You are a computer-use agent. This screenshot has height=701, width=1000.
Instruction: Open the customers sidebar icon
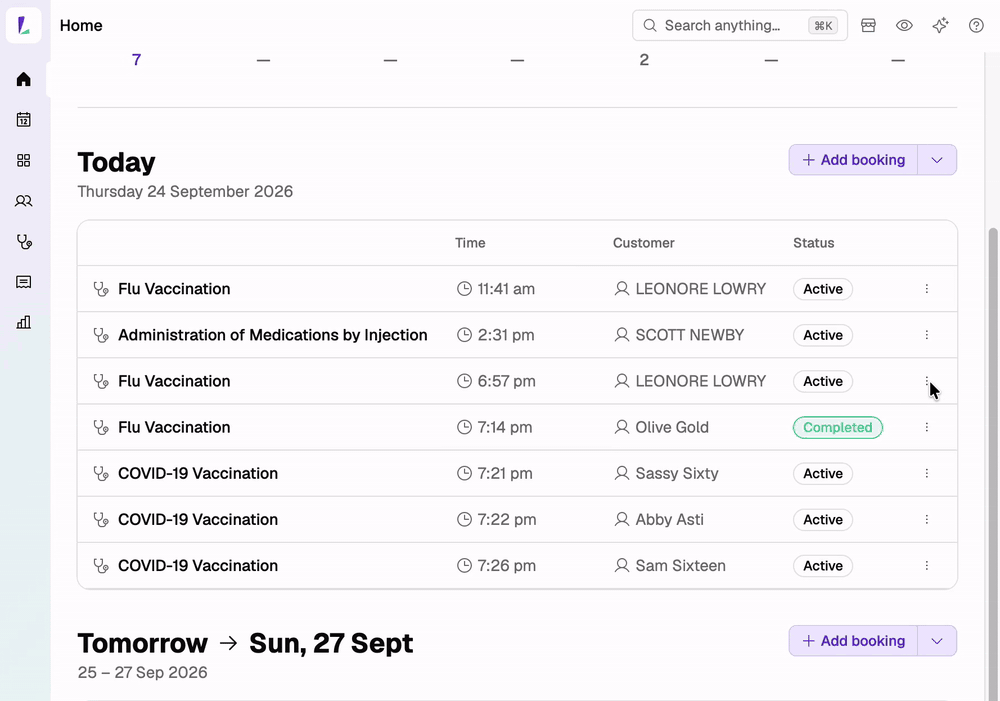[24, 201]
